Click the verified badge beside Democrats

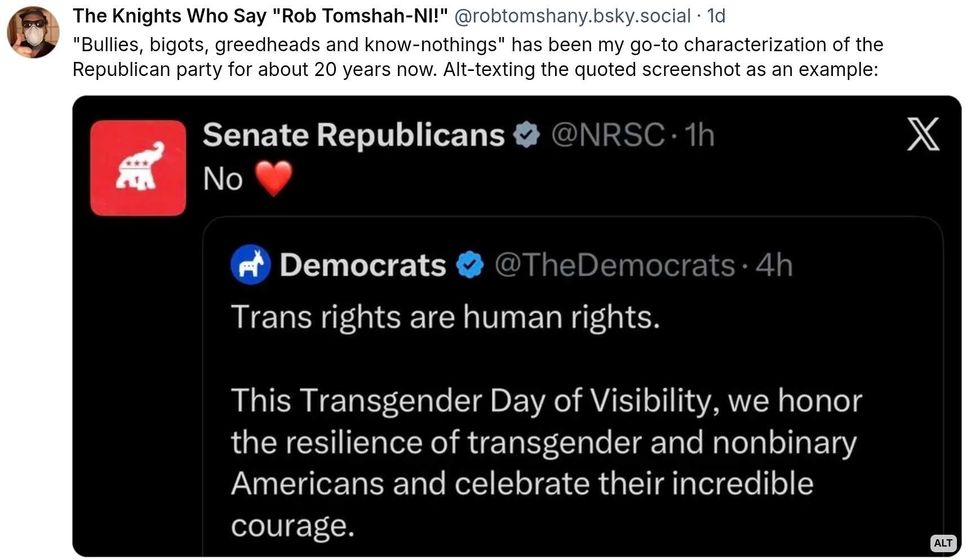(x=469, y=265)
